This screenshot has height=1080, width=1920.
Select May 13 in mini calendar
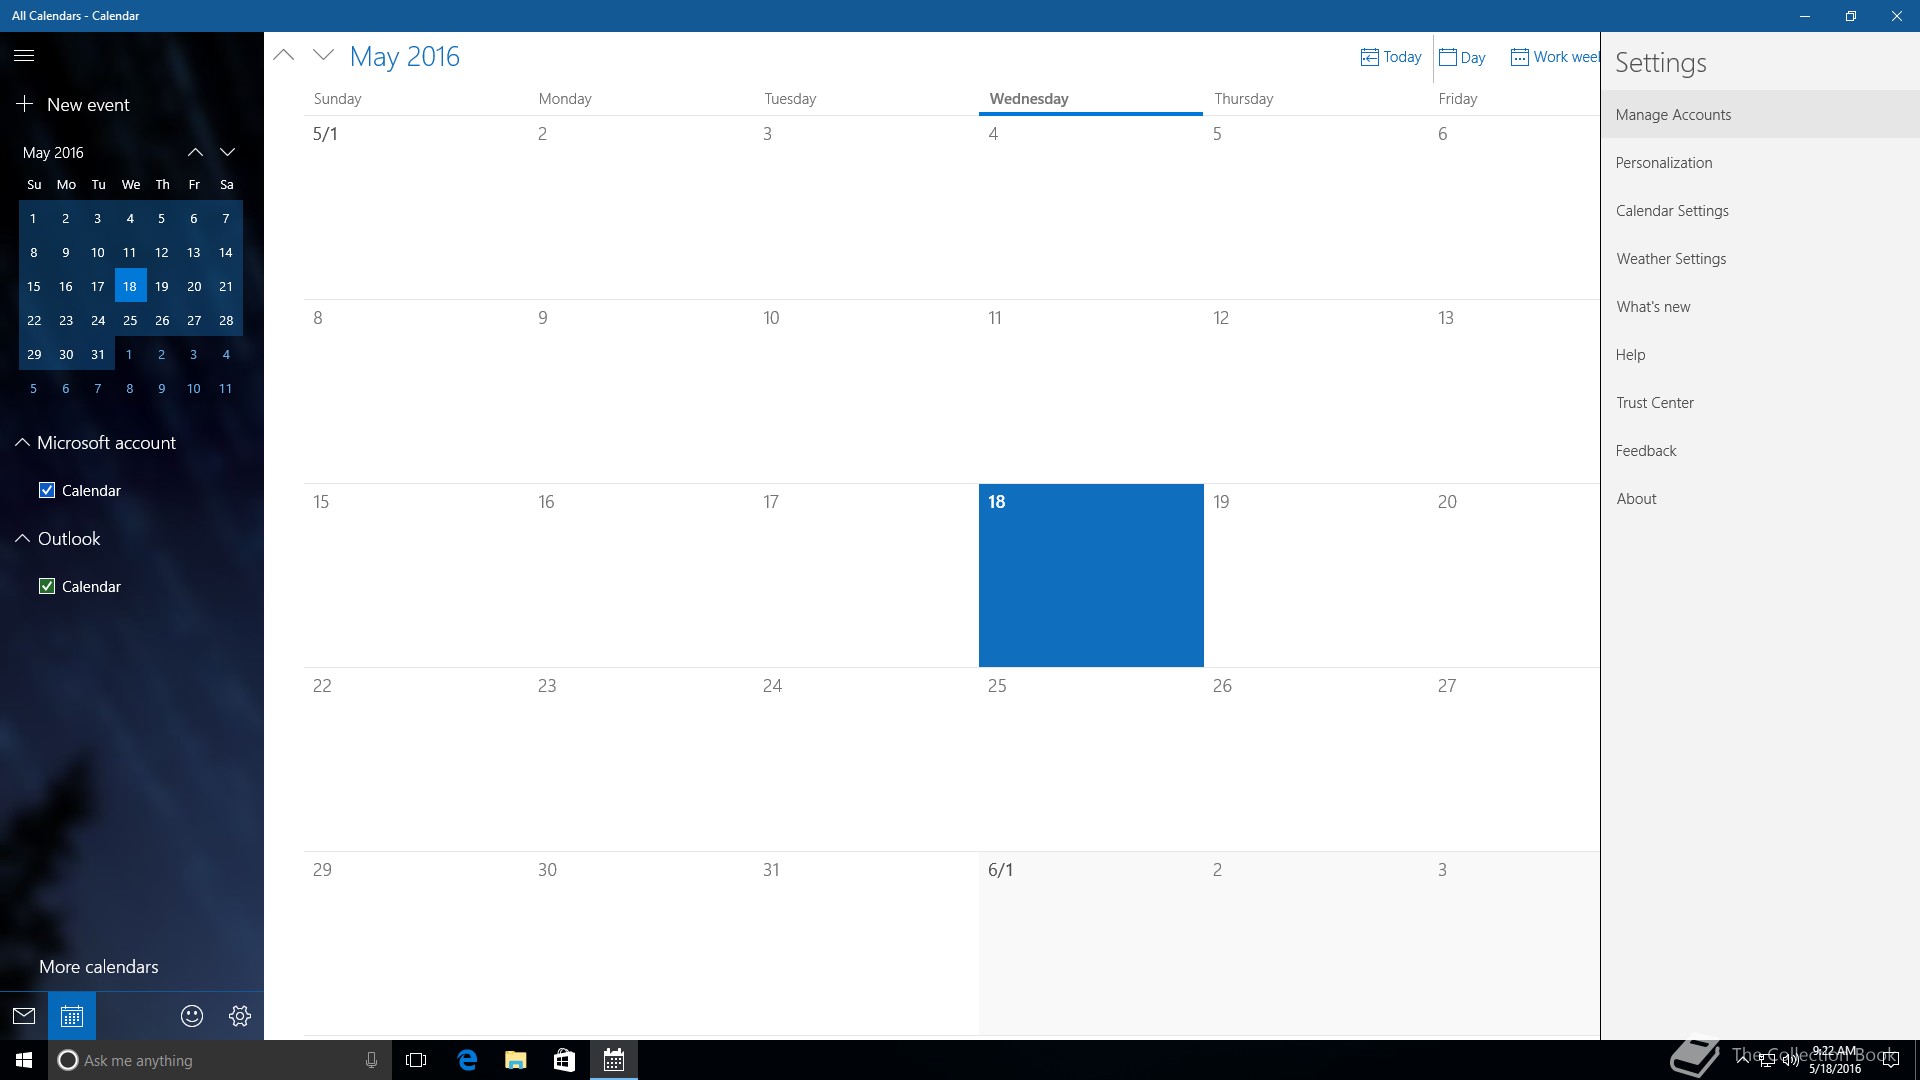(x=194, y=252)
